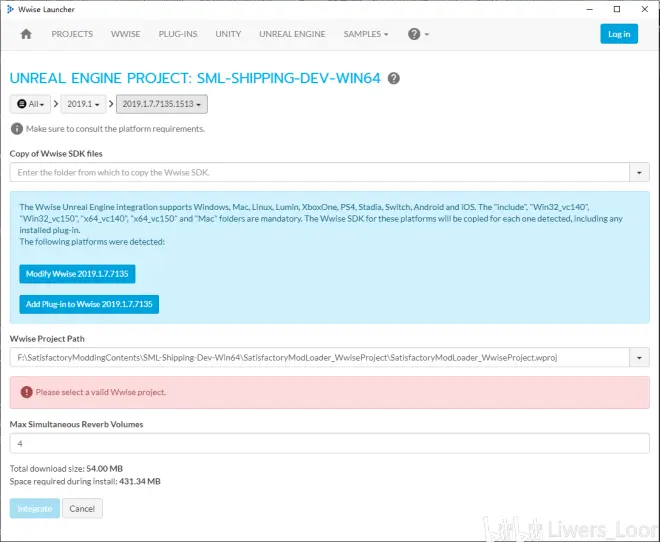Screen dimensions: 660x542
Task: Expand the SAMPLES menu
Action: tap(366, 34)
